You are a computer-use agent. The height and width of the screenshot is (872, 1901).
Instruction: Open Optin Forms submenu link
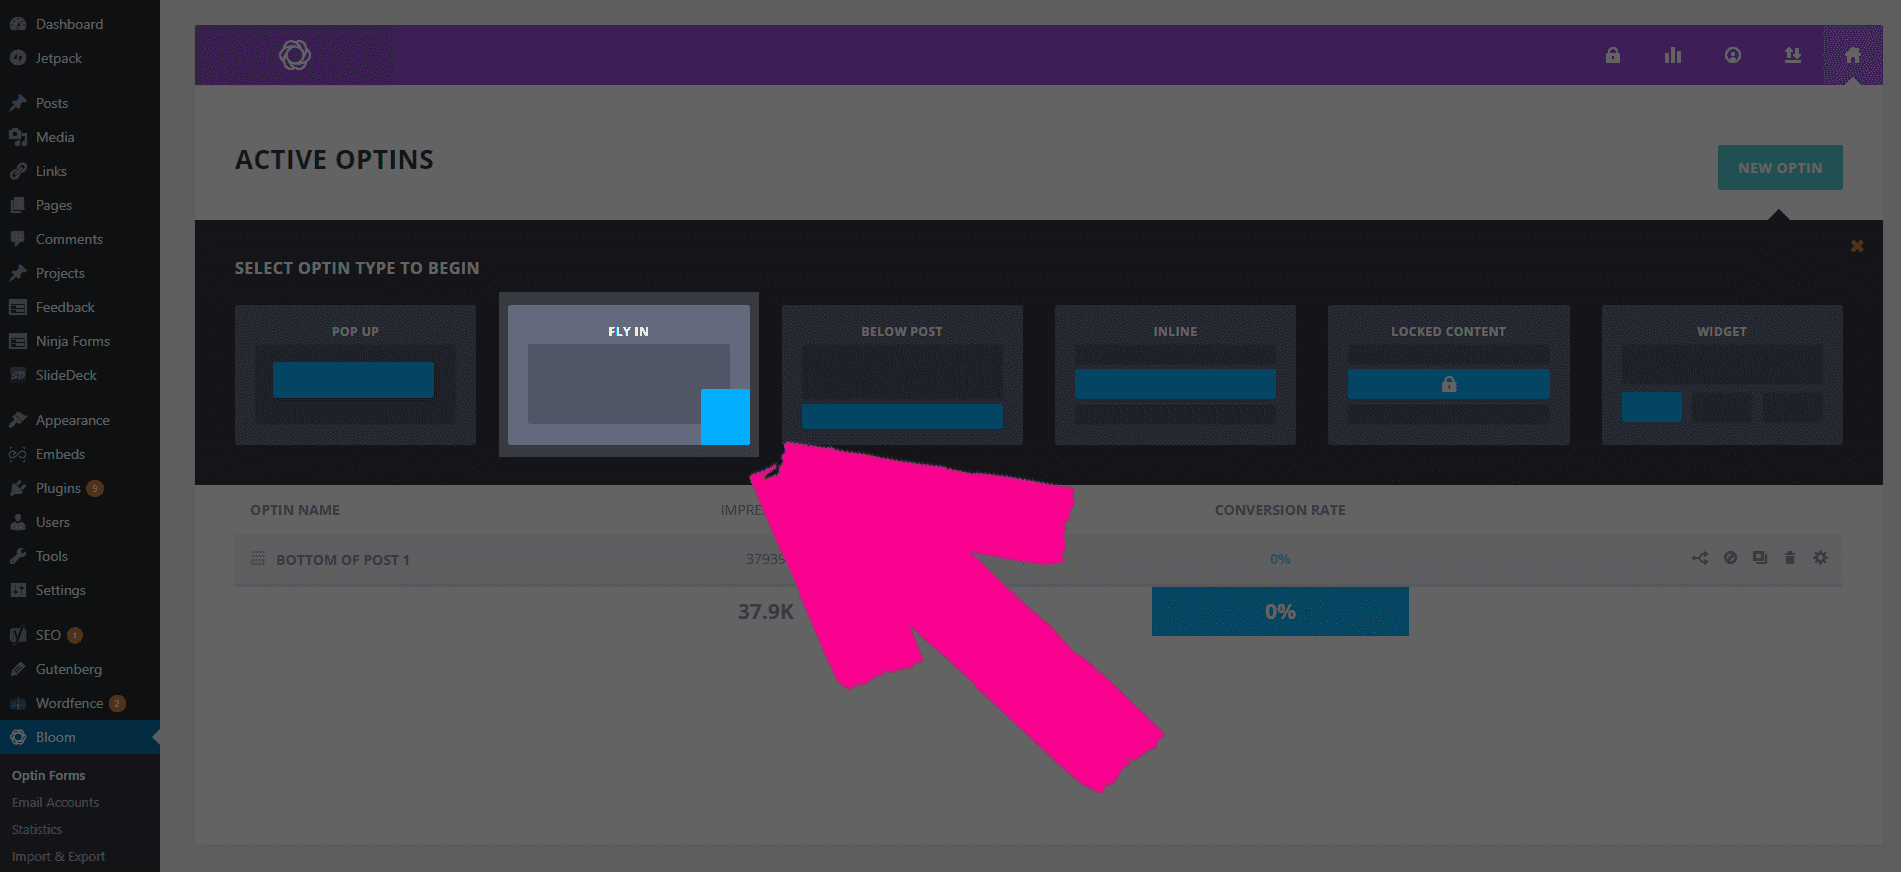48,775
